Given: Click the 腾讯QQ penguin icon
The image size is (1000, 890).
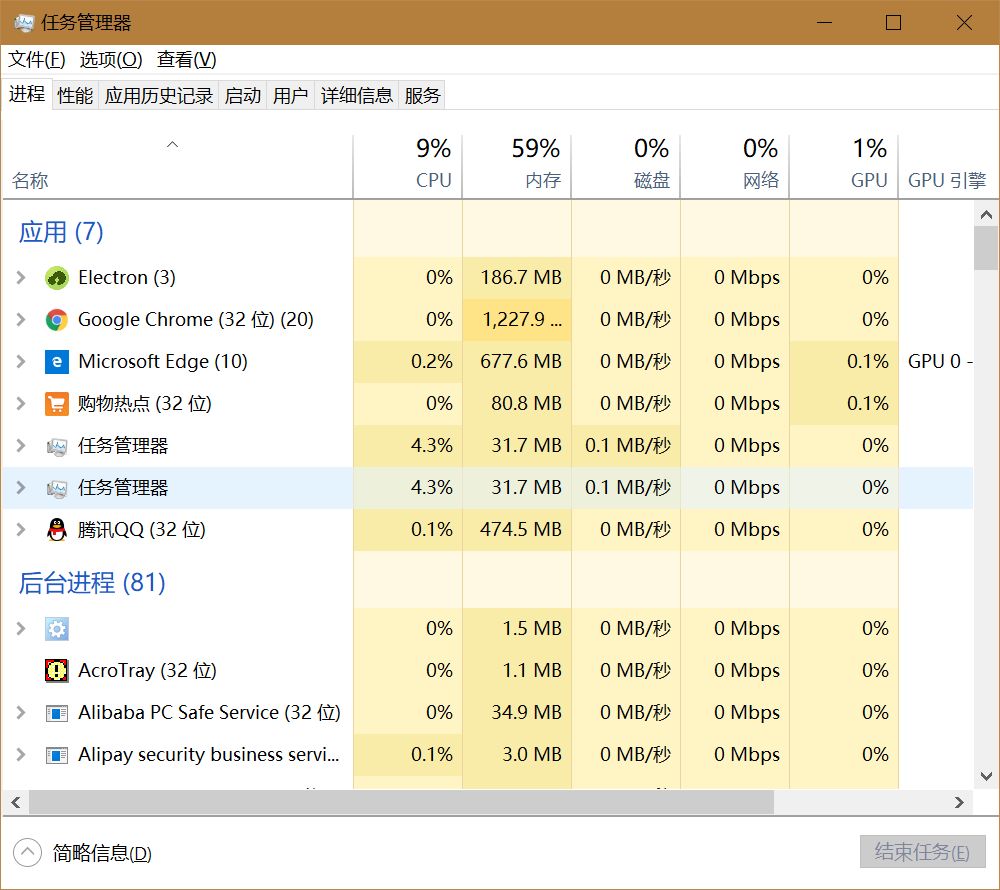Looking at the screenshot, I should (55, 529).
